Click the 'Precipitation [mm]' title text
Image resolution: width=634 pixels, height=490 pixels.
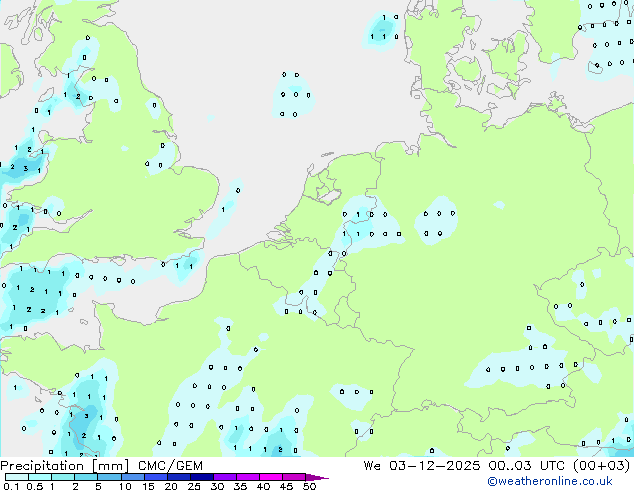pyautogui.click(x=65, y=466)
